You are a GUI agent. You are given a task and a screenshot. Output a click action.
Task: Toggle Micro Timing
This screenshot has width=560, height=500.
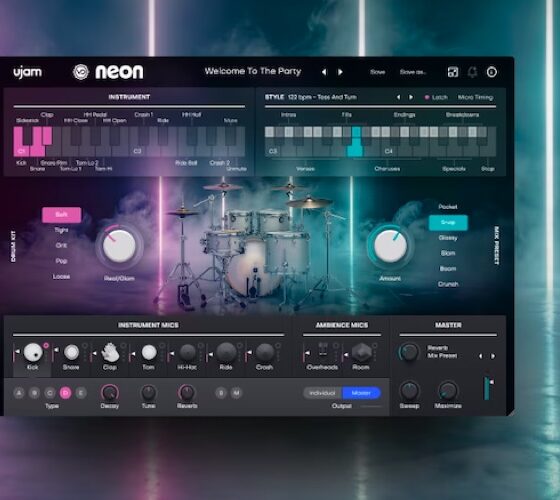click(x=475, y=98)
